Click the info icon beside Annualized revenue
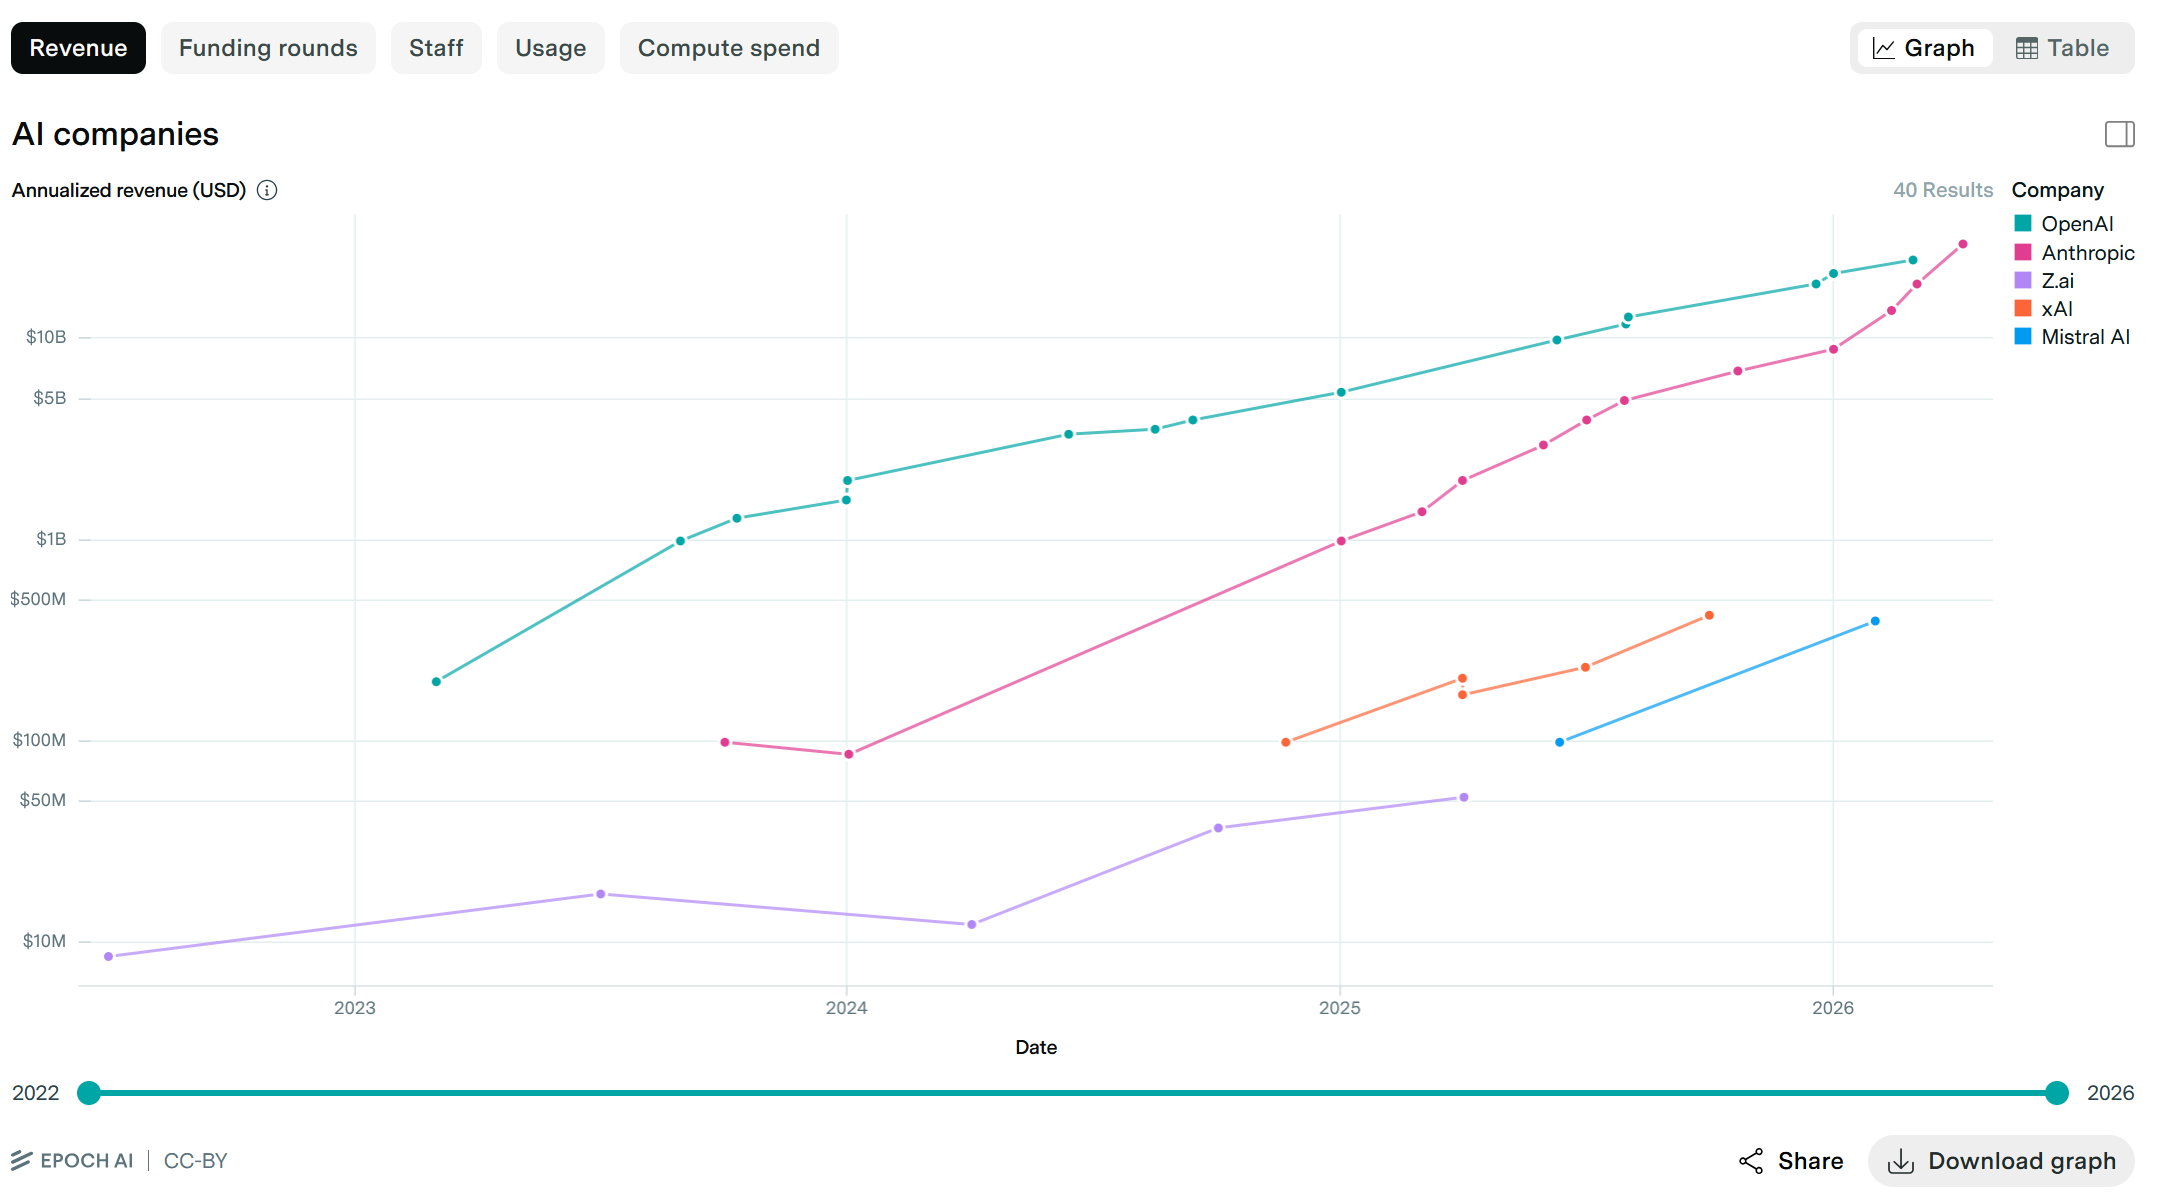Screen dimensions: 2171x1201 [267, 190]
